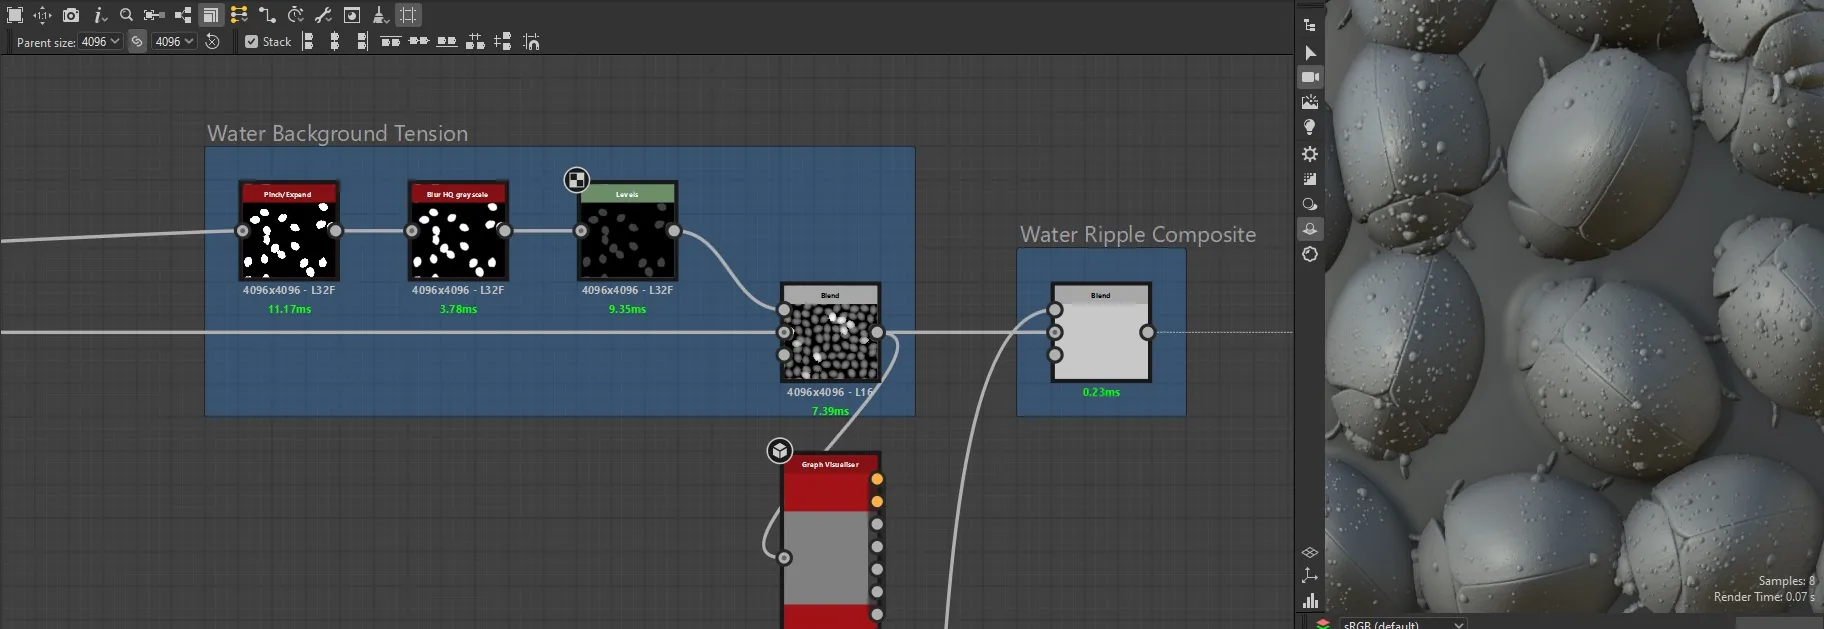The width and height of the screenshot is (1824, 629).
Task: Open the scene hierarchy icon in 3D view
Action: coord(1310,25)
